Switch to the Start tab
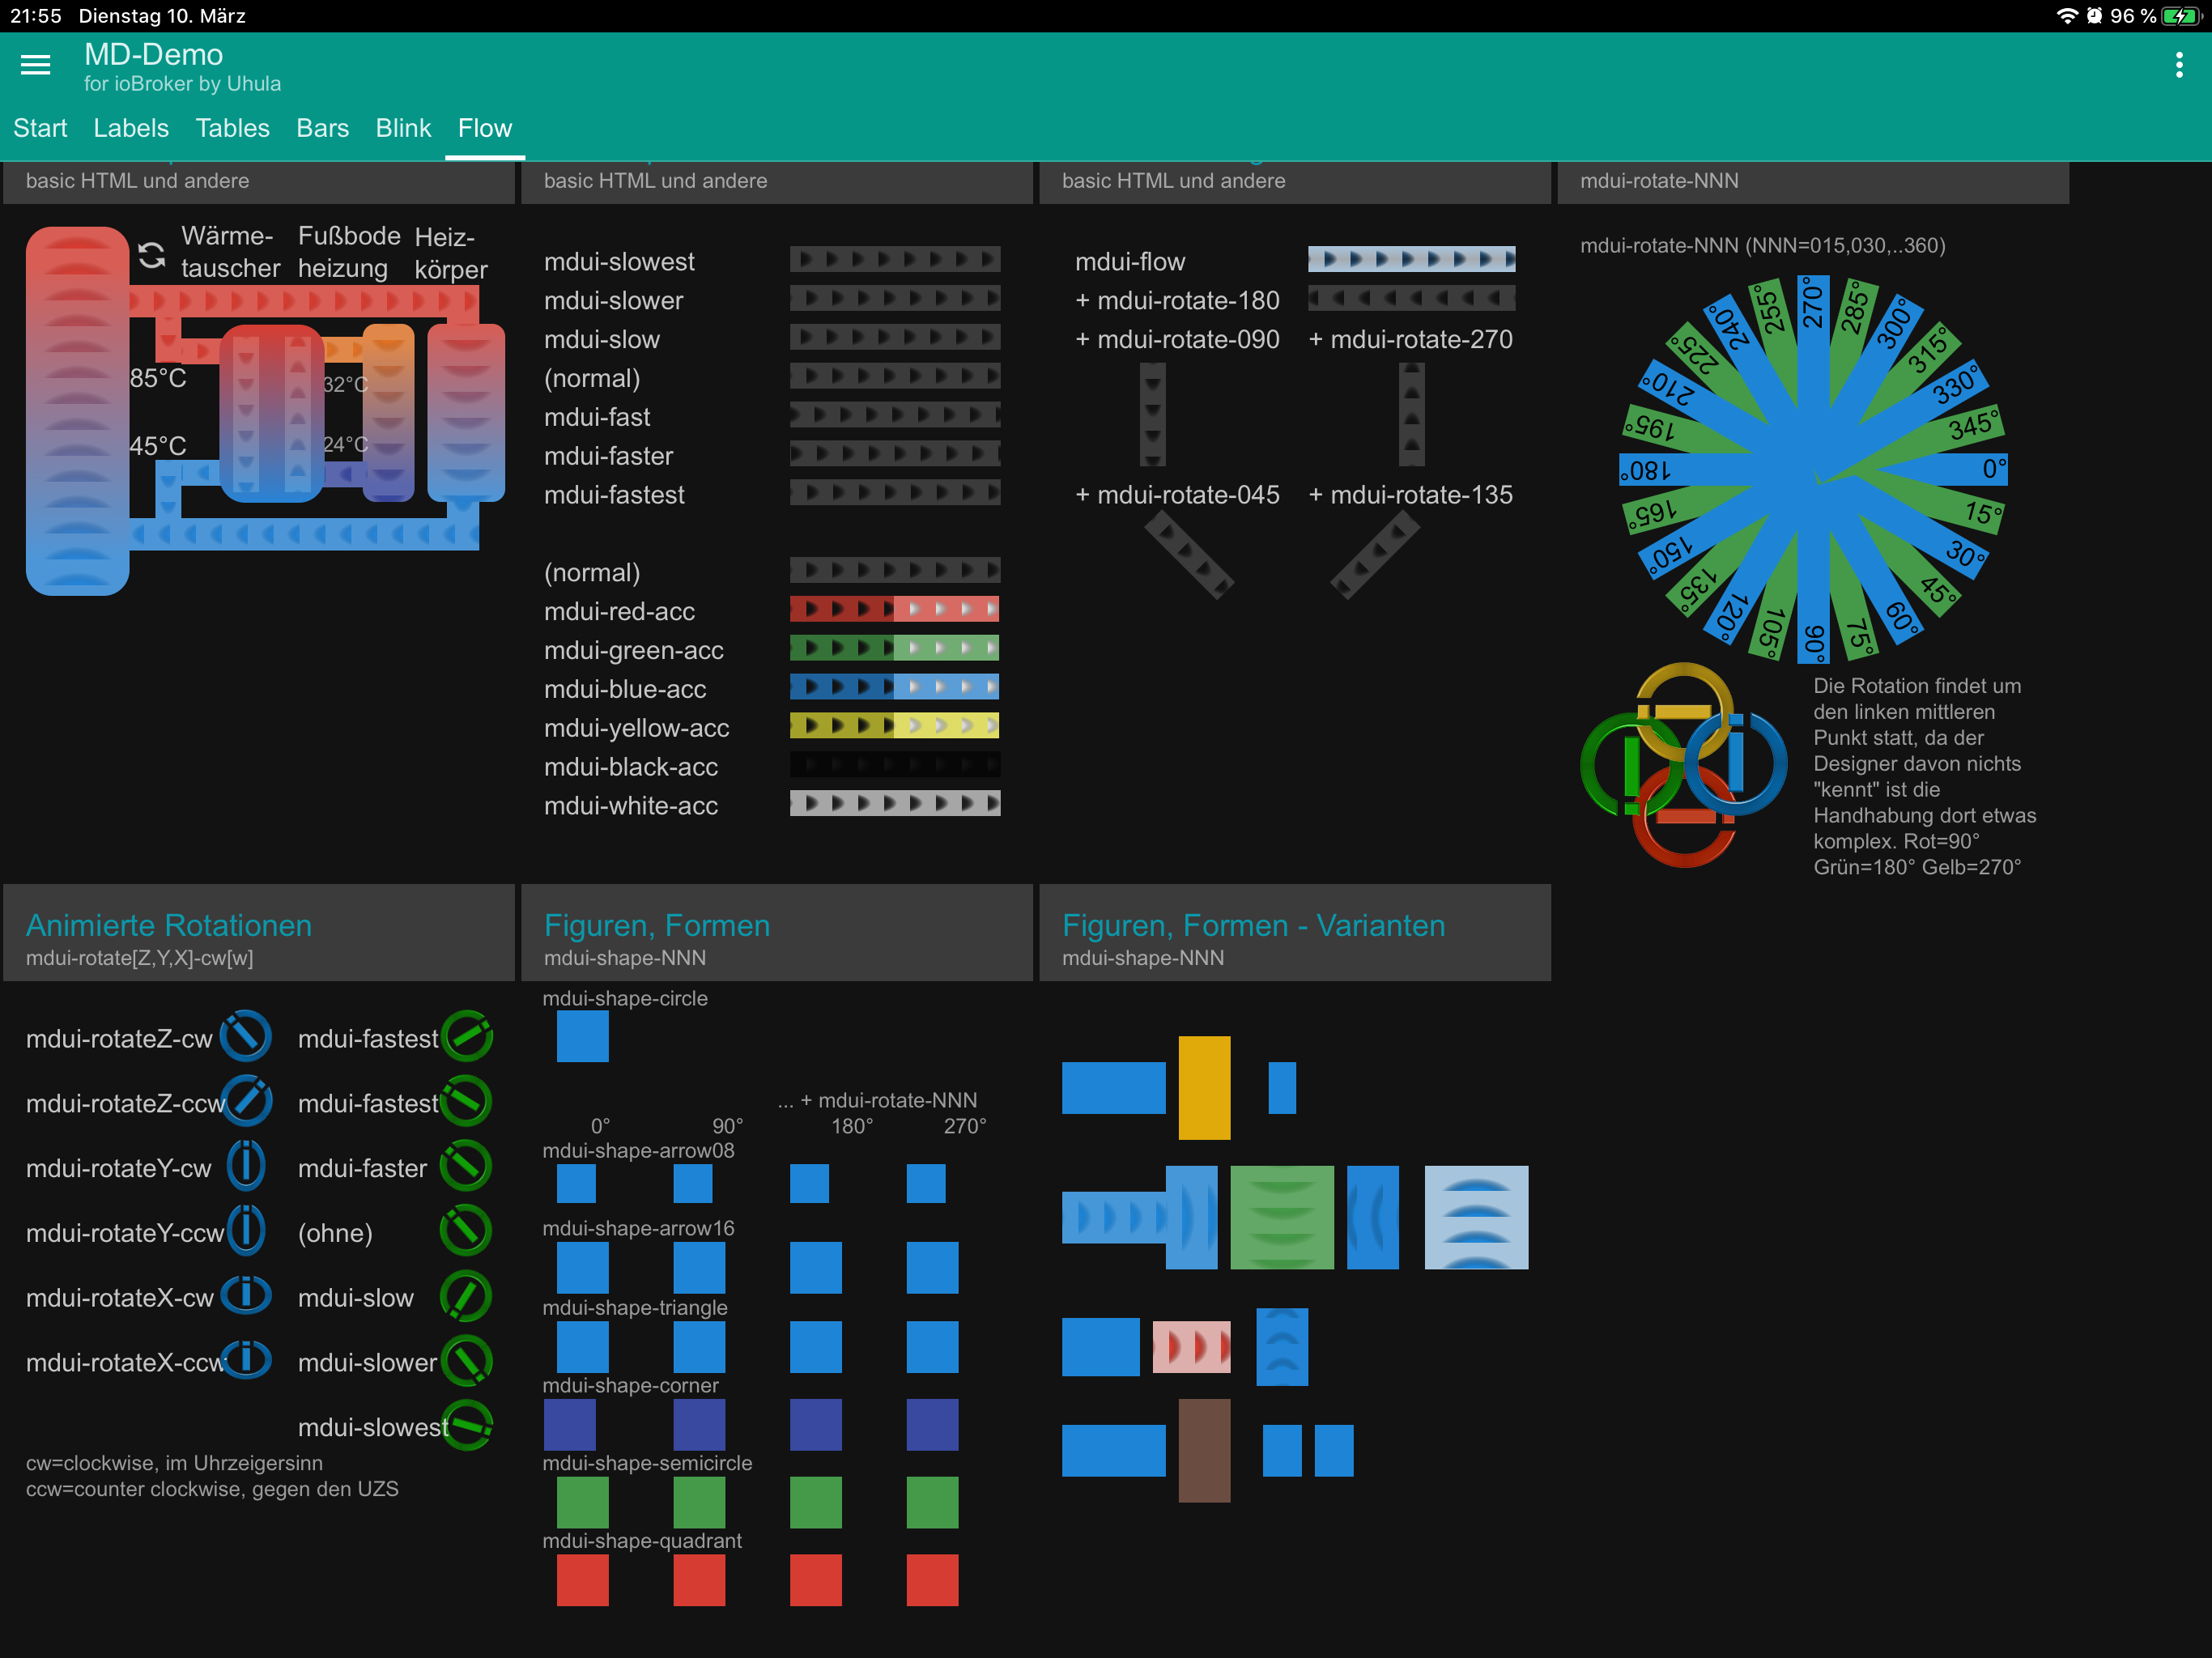 [x=40, y=128]
